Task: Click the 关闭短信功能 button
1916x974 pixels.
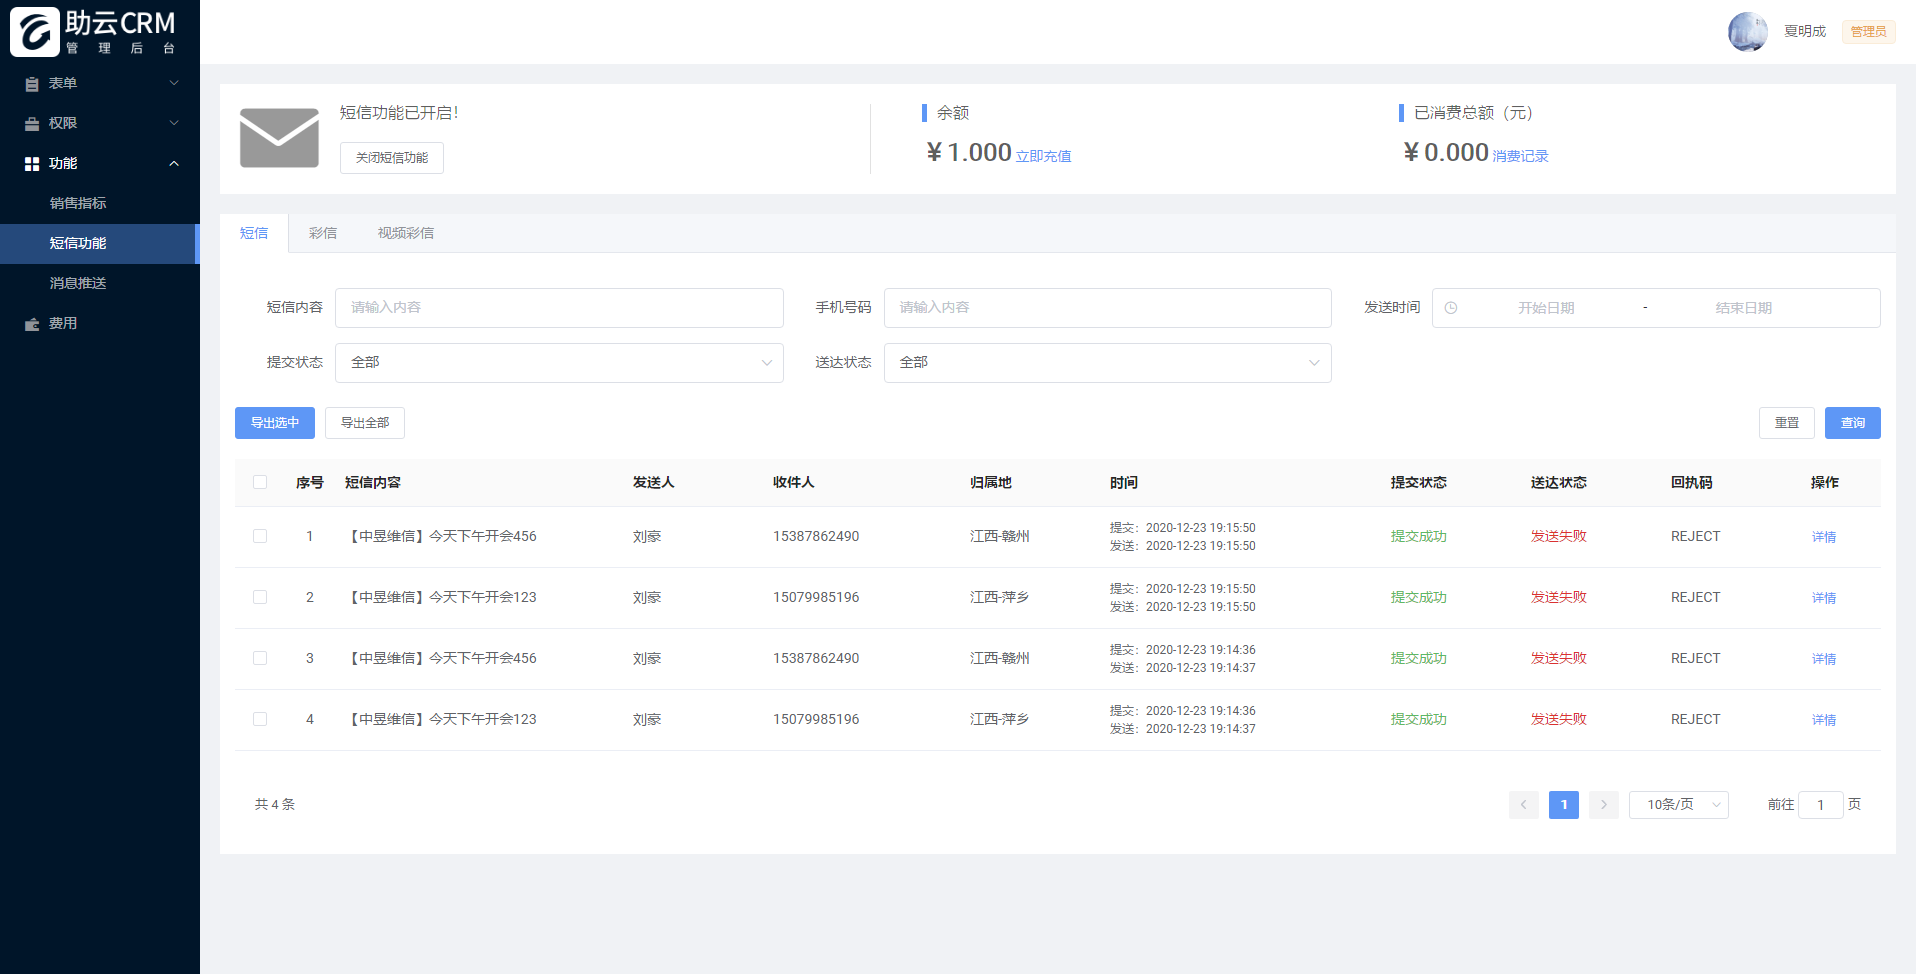Action: (392, 158)
